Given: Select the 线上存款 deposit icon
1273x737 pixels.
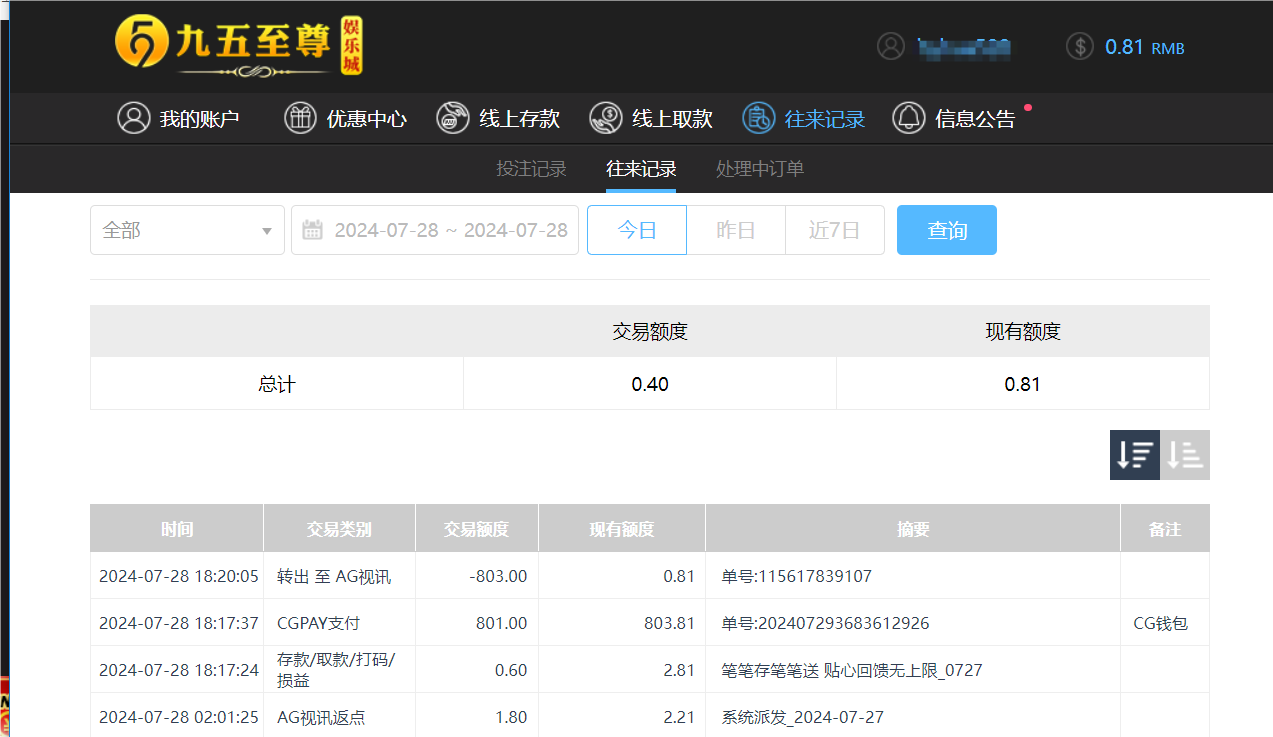Looking at the screenshot, I should point(452,118).
